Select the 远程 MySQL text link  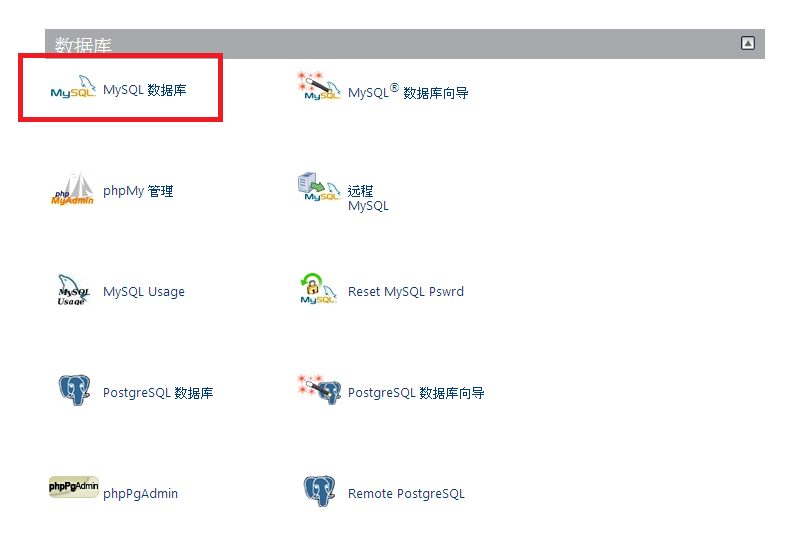click(368, 198)
